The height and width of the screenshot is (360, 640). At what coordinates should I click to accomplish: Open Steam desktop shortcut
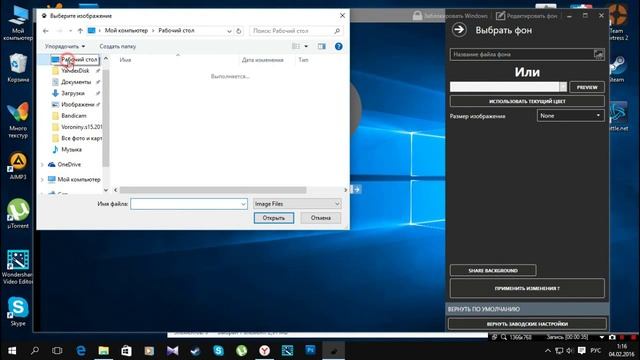click(x=617, y=69)
